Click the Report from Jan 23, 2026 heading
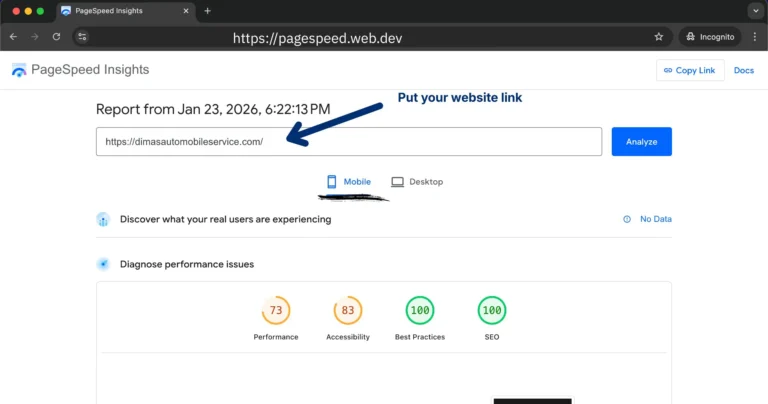The image size is (768, 404). (x=213, y=109)
